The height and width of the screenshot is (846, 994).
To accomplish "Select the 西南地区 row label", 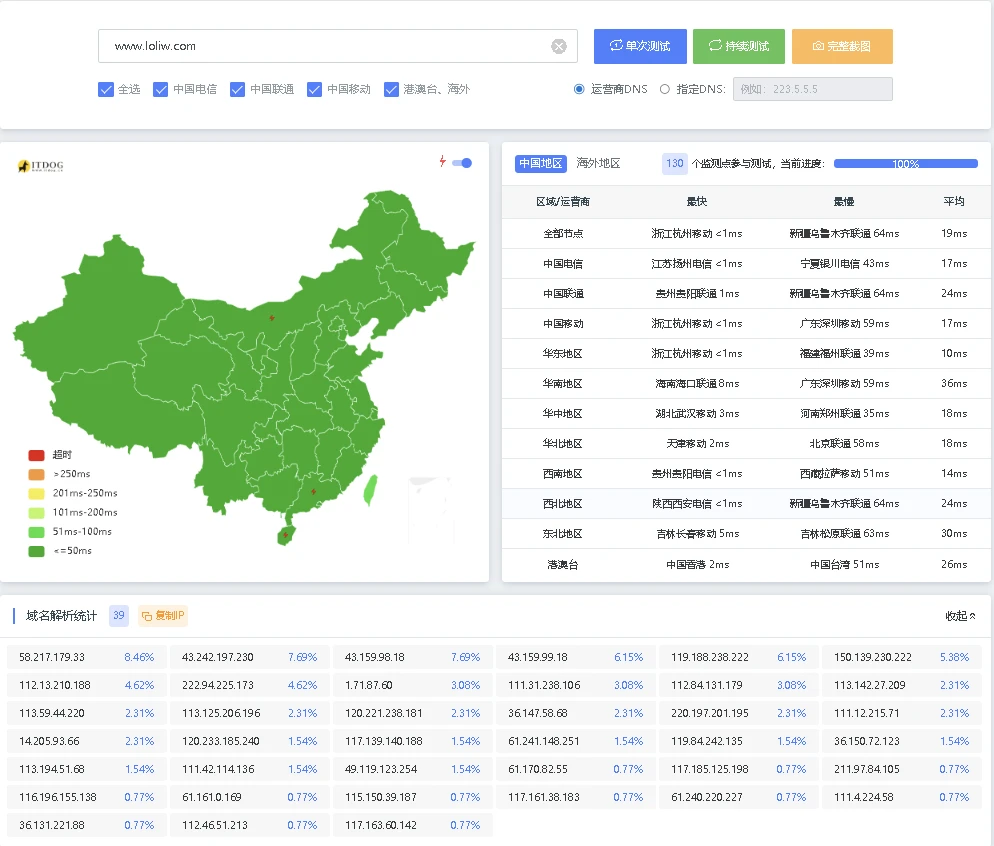I will click(x=563, y=474).
